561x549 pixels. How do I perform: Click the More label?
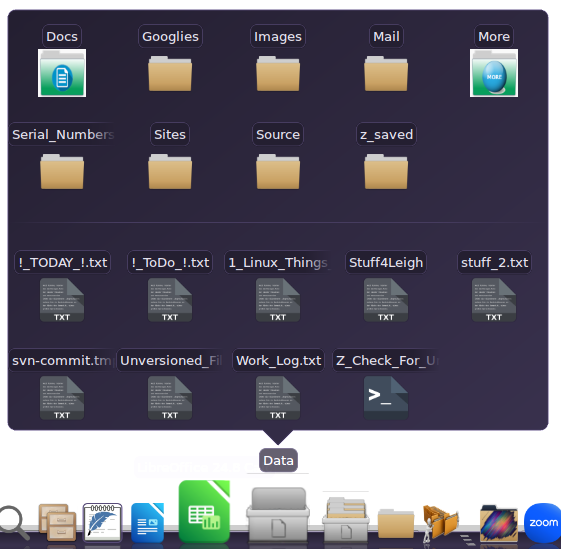click(494, 36)
